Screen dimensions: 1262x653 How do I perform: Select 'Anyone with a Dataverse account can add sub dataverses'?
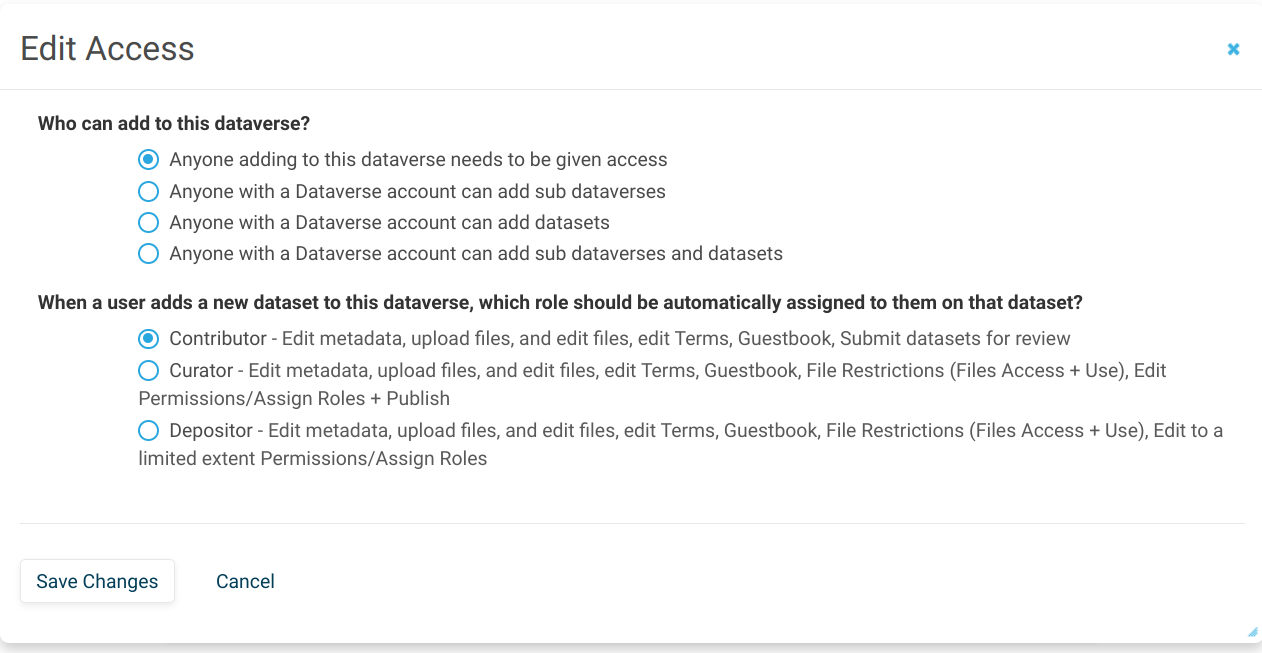point(148,191)
